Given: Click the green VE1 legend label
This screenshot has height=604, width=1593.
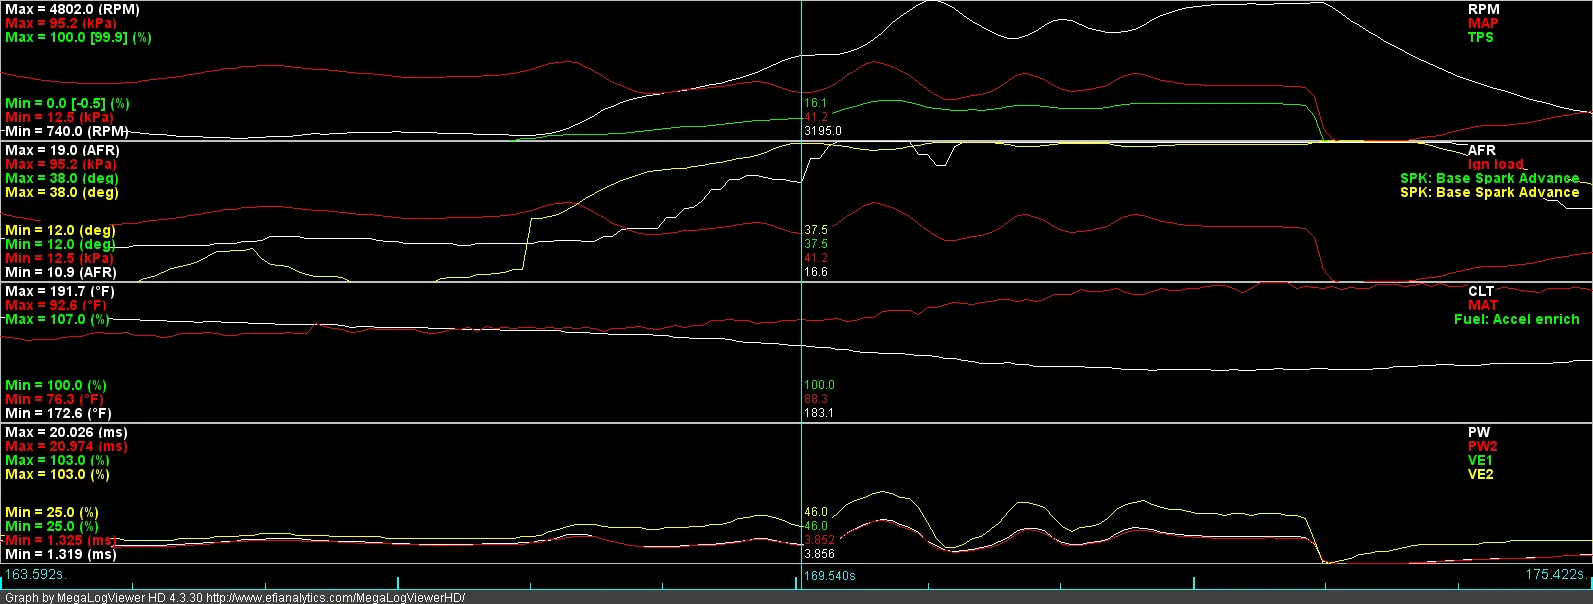Looking at the screenshot, I should (x=1481, y=460).
